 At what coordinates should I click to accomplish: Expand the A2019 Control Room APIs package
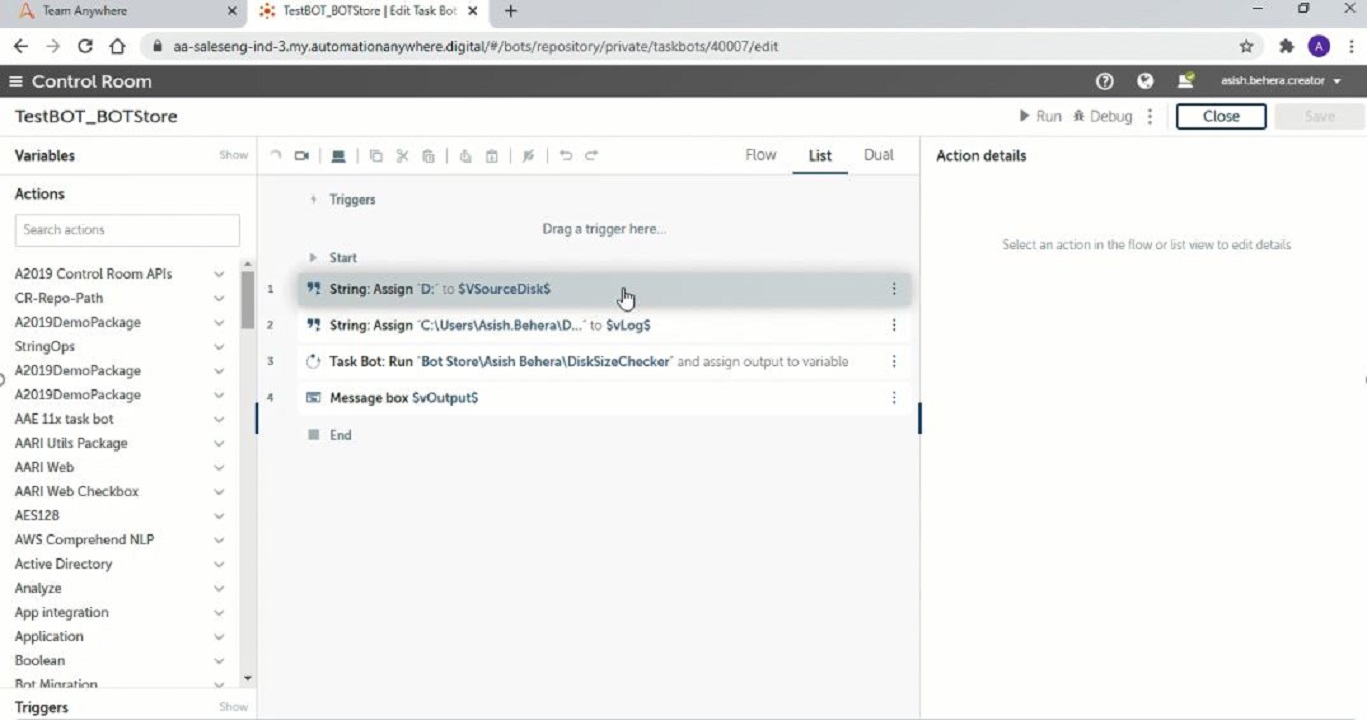coord(219,274)
